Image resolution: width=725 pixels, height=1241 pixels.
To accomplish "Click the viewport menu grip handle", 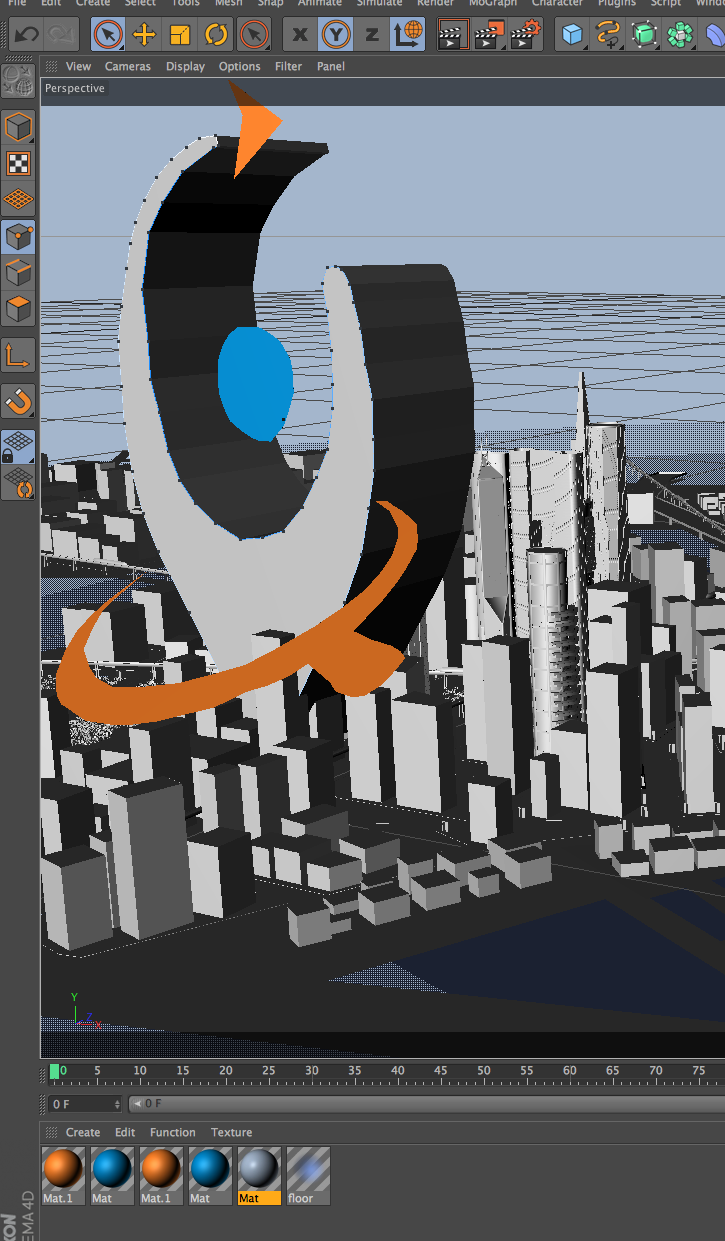I will (51, 66).
